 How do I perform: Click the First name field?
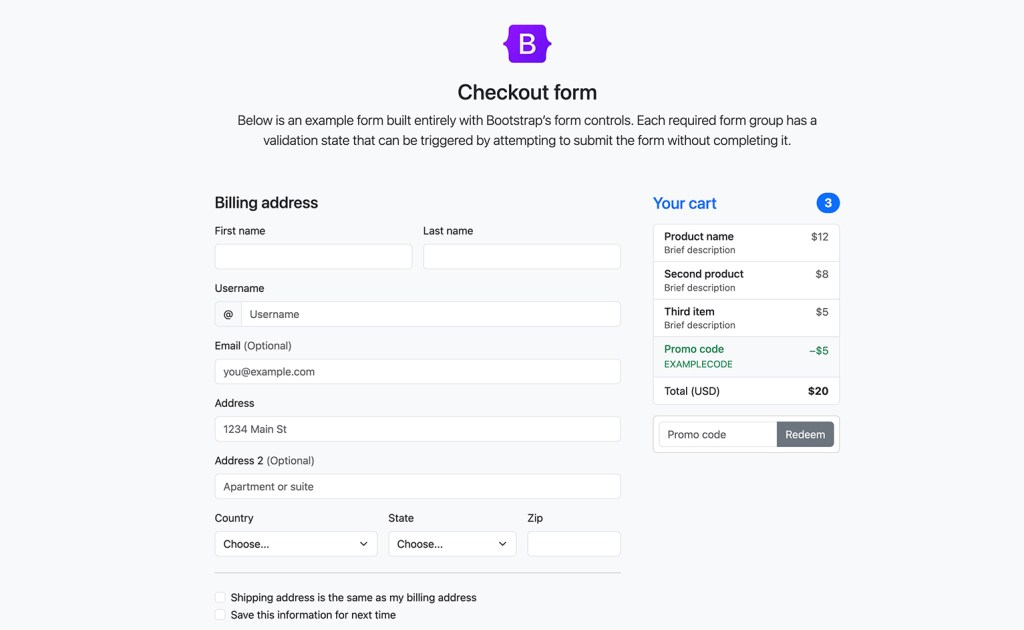pyautogui.click(x=313, y=256)
